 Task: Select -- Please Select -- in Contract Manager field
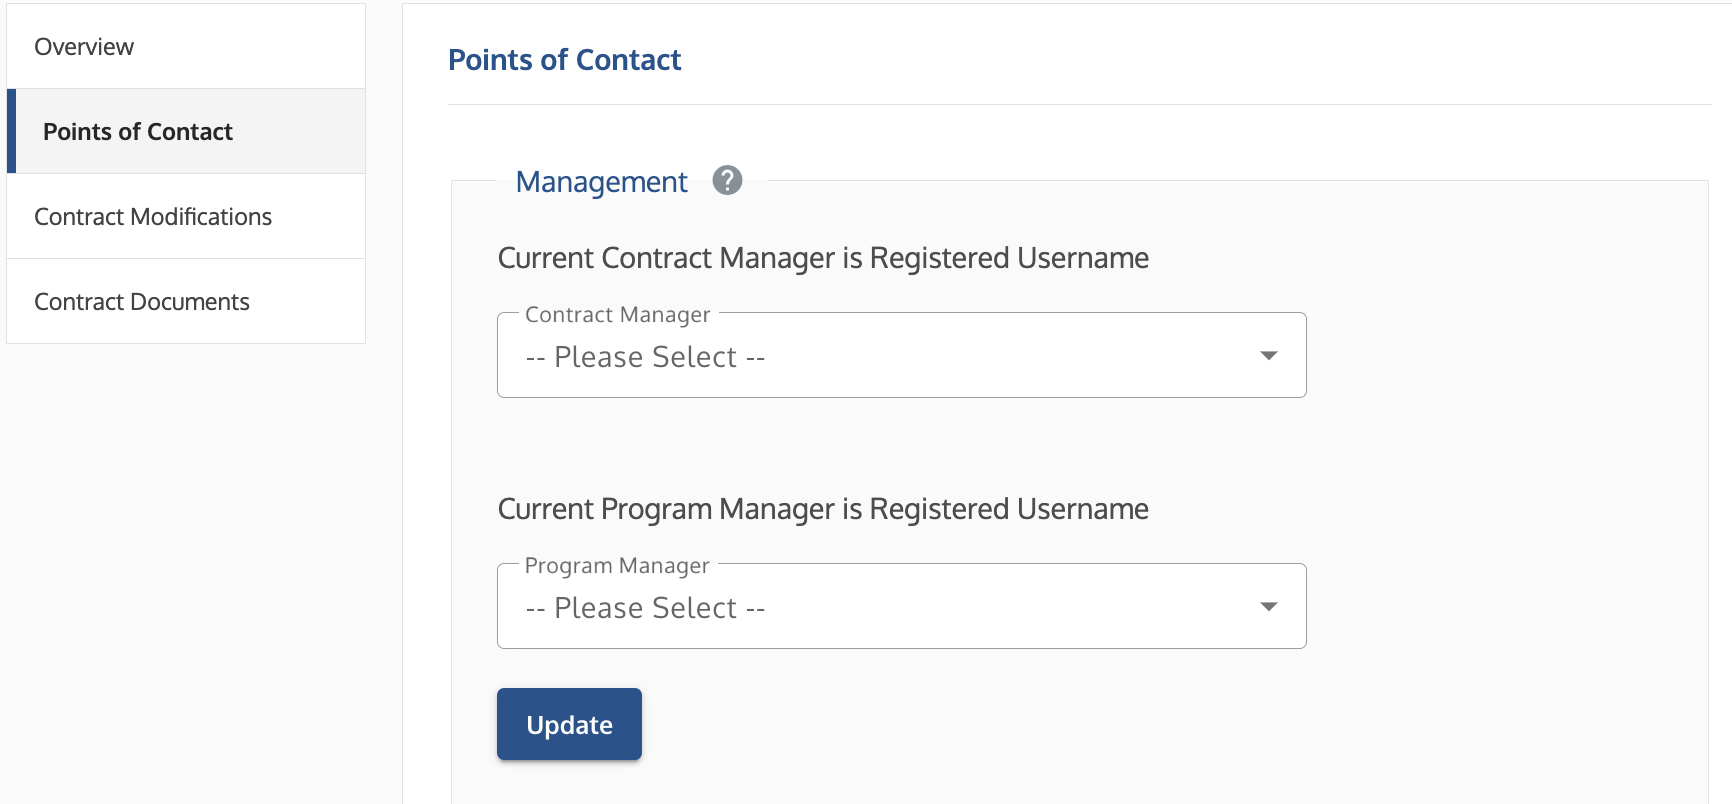point(644,357)
